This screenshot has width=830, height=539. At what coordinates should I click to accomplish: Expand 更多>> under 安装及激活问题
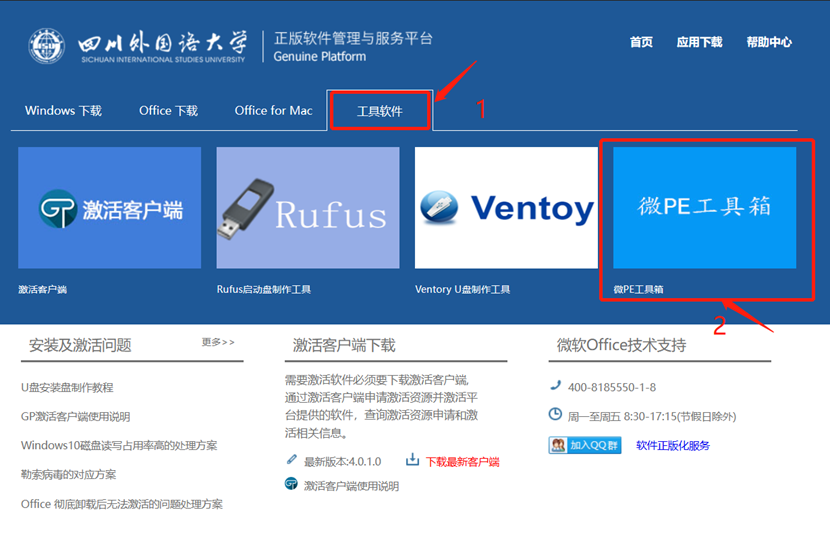pos(218,342)
